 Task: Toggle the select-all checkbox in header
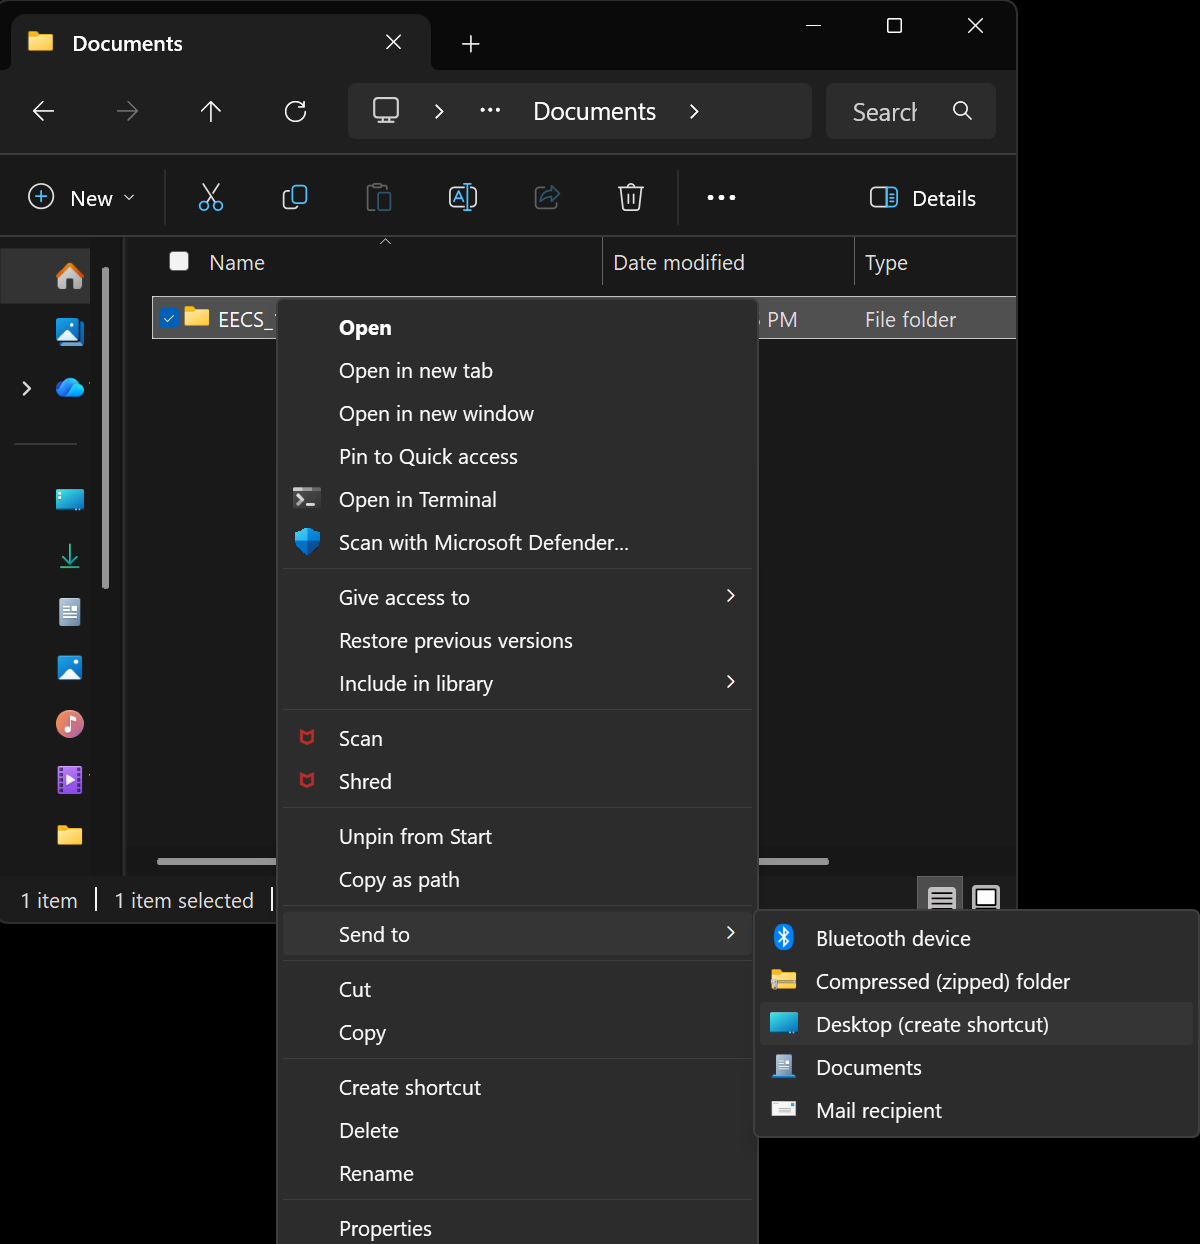click(x=179, y=261)
